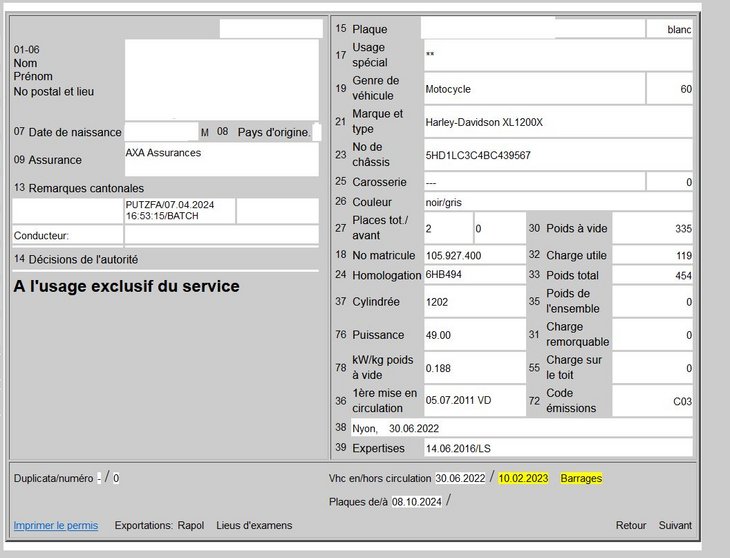
Task: Select the highlighted date 10.02.2023
Action: click(524, 478)
